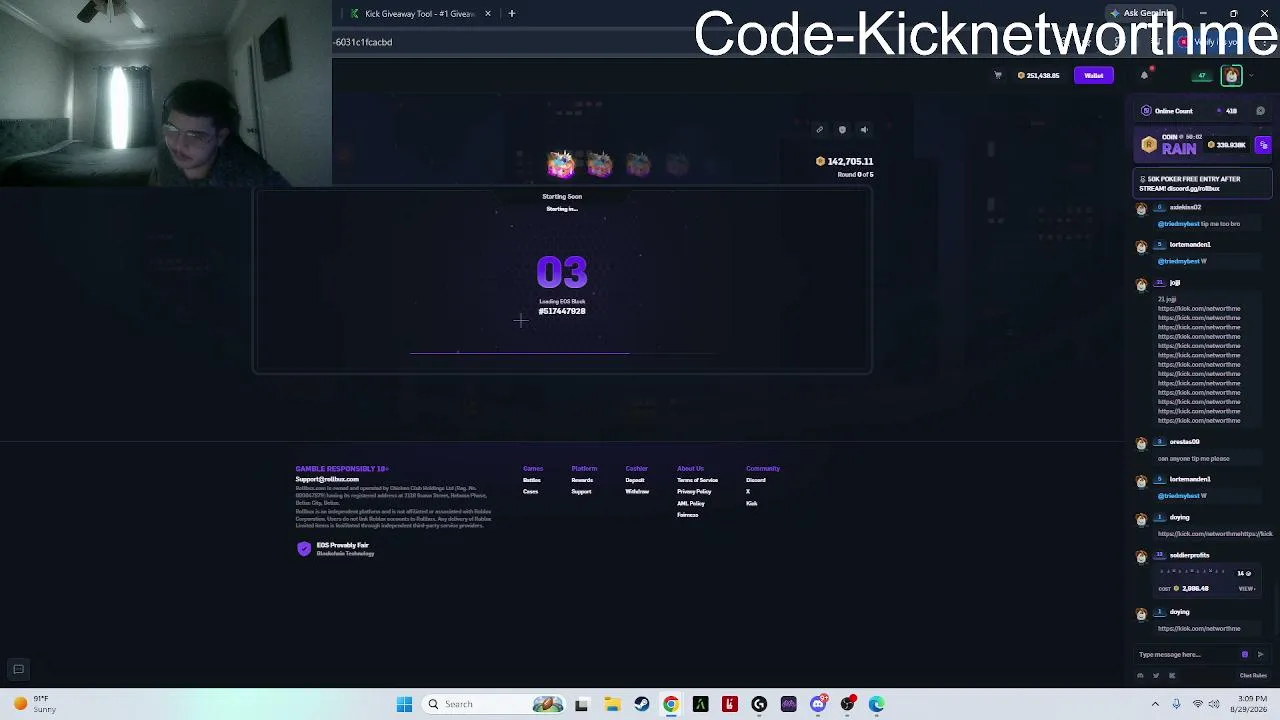The image size is (1280, 720).
Task: Open Withdraw link in footer
Action: click(637, 491)
